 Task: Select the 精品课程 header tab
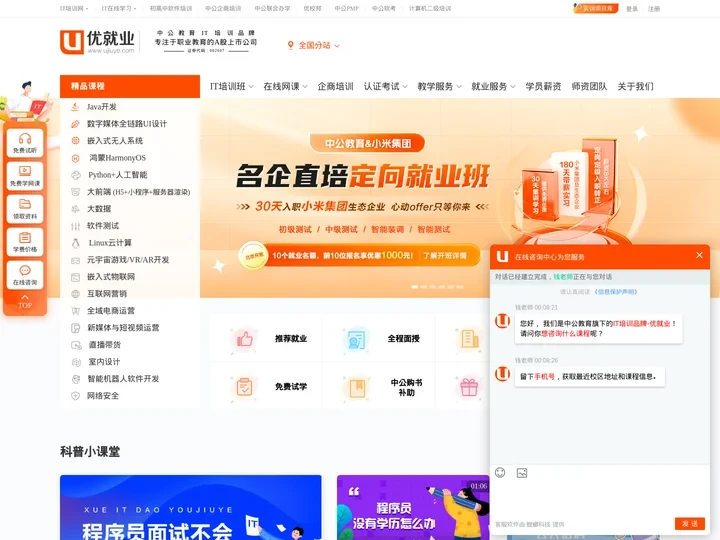[x=130, y=86]
